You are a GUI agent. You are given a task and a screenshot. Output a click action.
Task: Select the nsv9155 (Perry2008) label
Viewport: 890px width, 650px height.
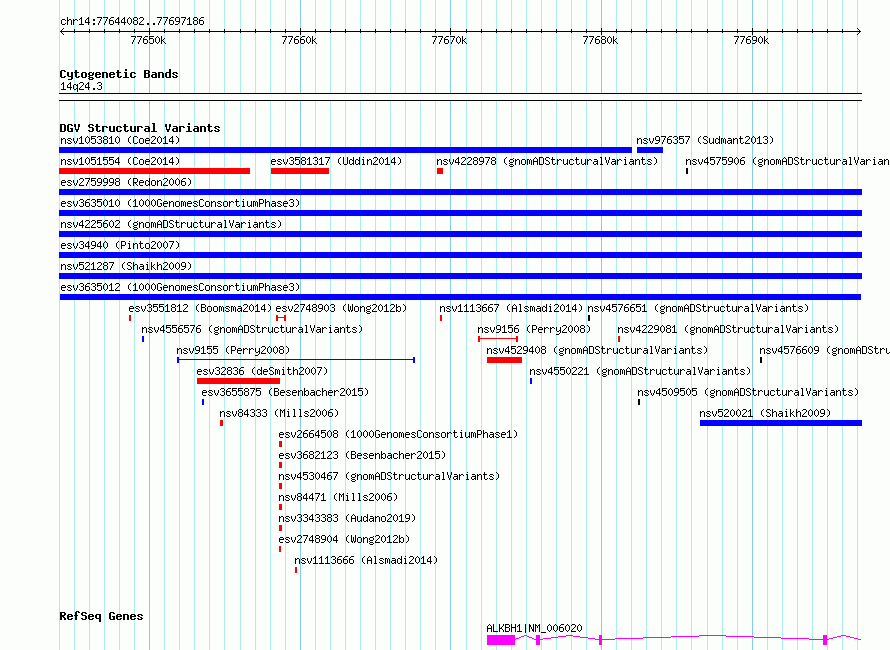click(233, 350)
